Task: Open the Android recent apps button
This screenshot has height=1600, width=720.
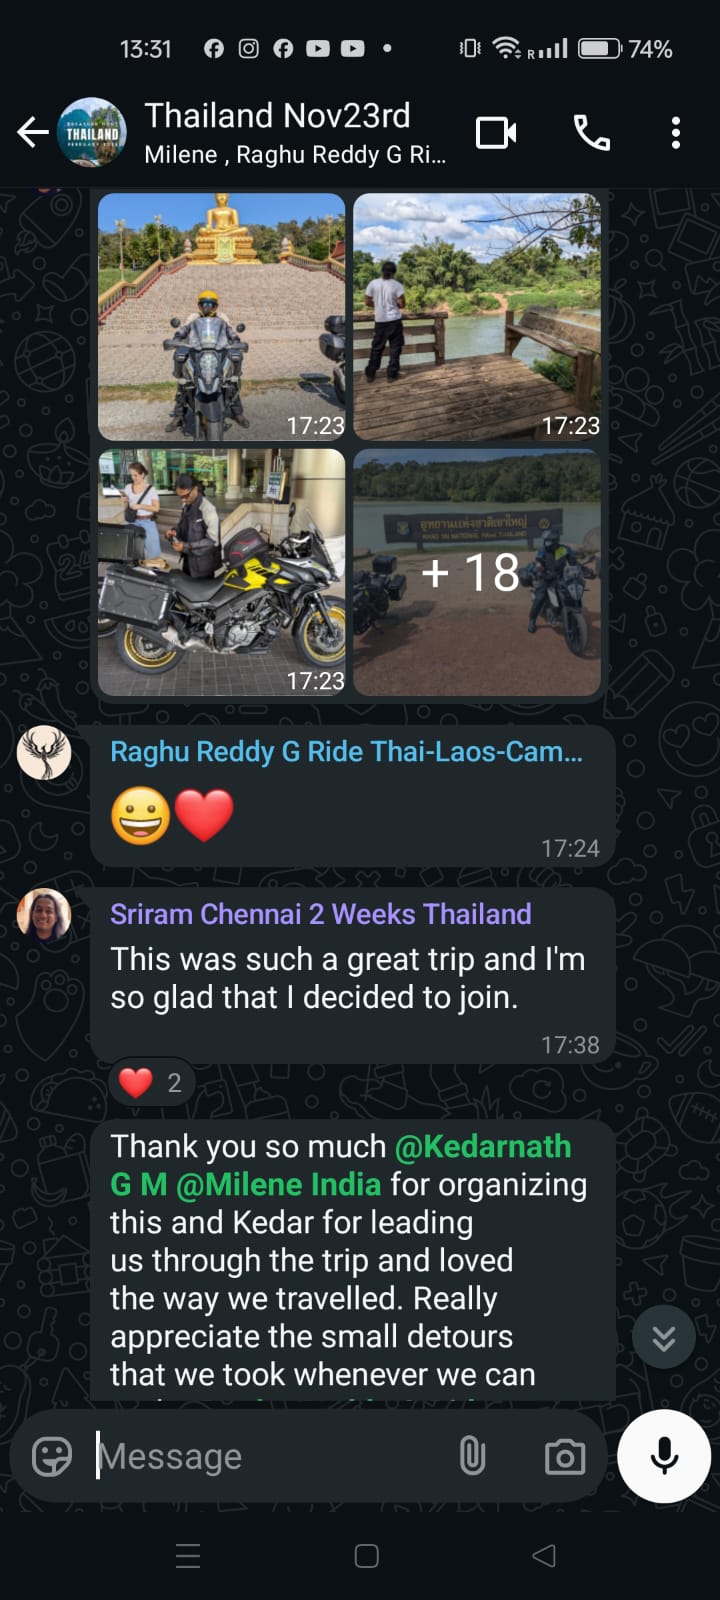Action: point(188,1556)
